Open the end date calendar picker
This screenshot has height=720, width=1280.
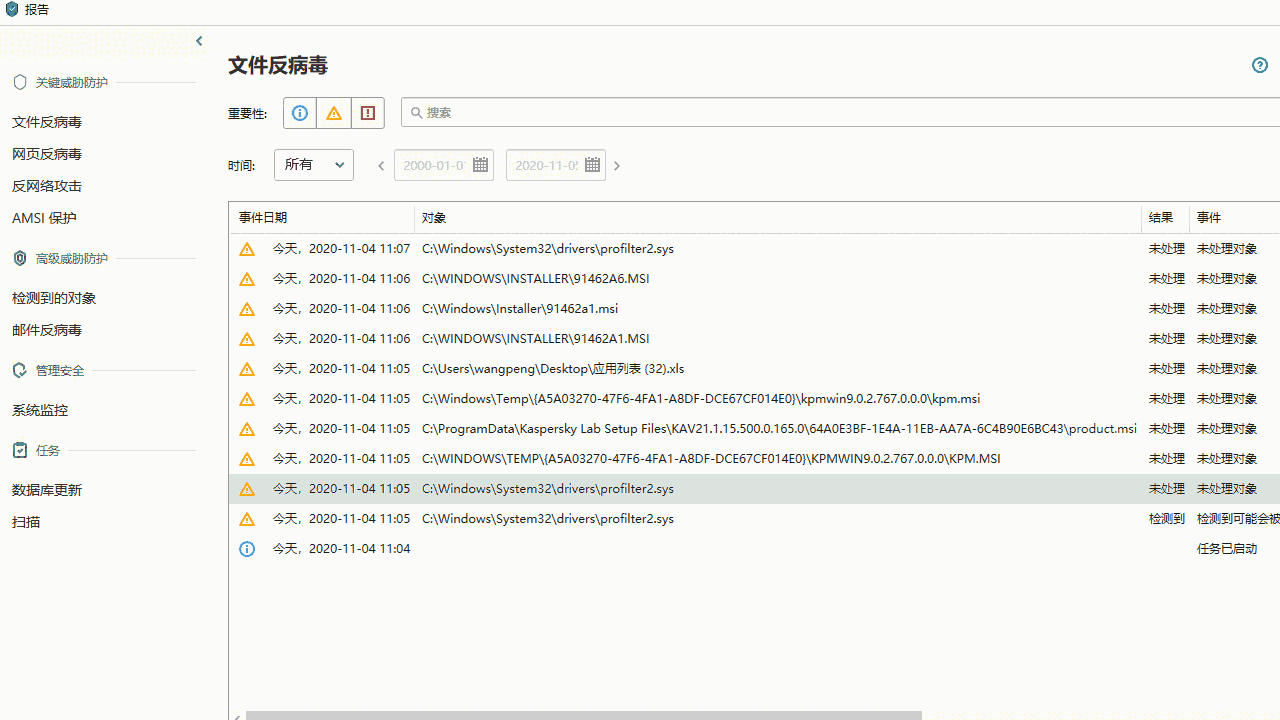[592, 165]
